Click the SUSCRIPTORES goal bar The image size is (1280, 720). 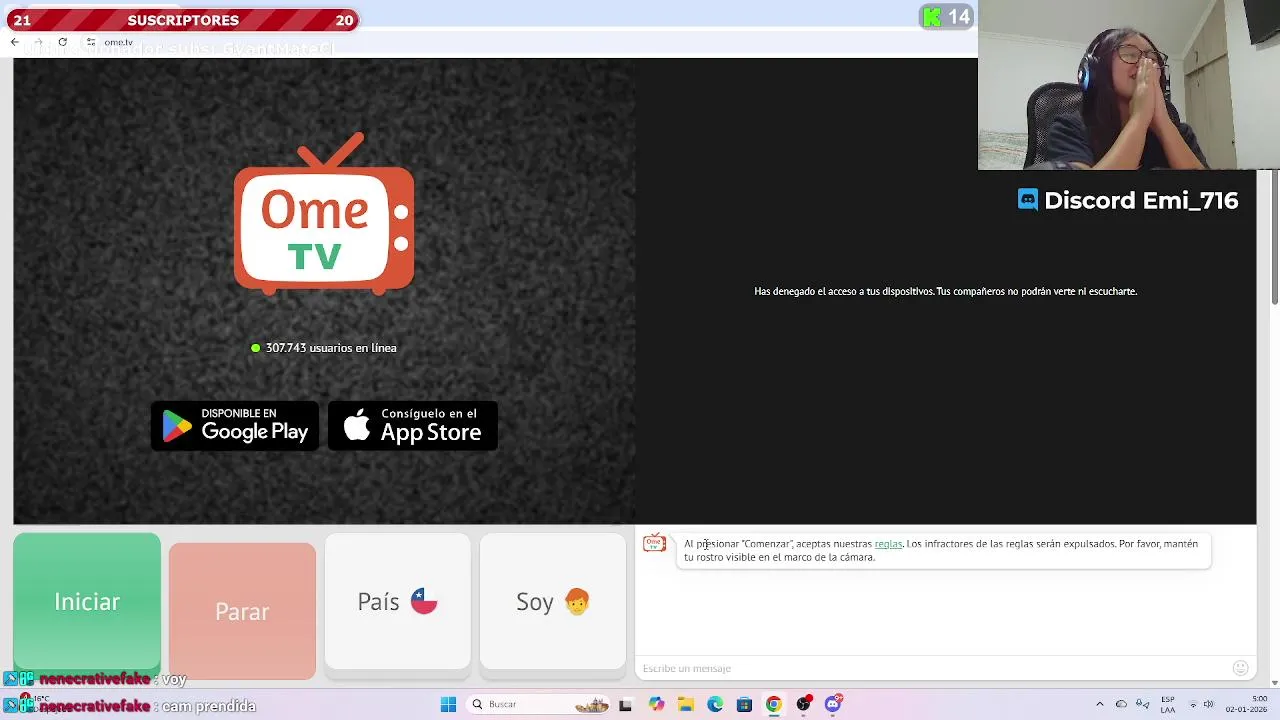[x=183, y=20]
